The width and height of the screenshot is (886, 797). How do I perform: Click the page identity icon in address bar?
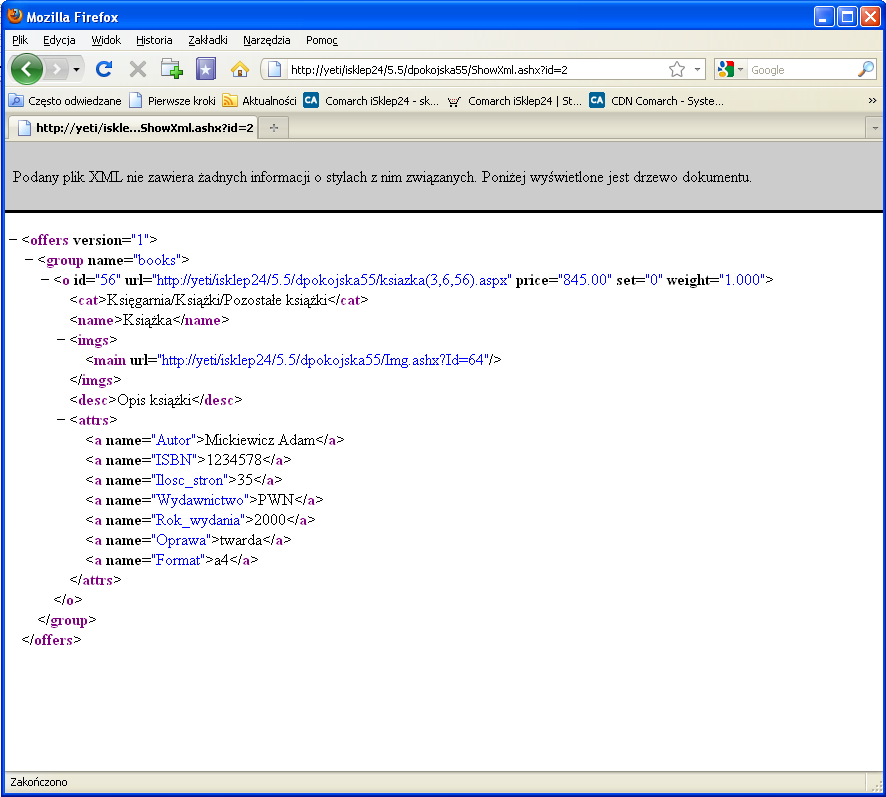point(275,70)
